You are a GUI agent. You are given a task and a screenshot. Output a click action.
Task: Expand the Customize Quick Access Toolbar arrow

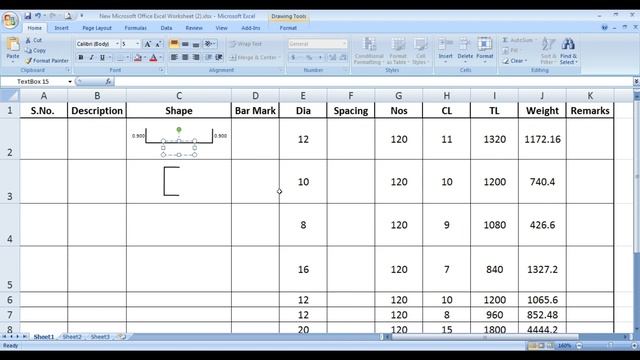click(x=82, y=16)
